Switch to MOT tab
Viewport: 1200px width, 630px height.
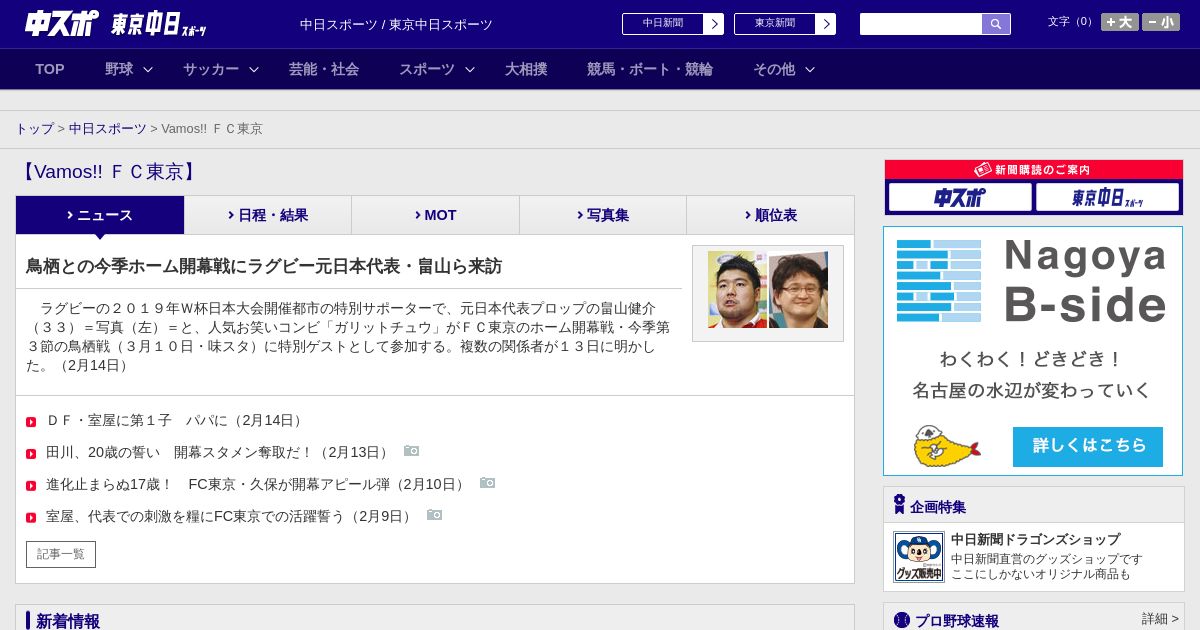click(436, 215)
